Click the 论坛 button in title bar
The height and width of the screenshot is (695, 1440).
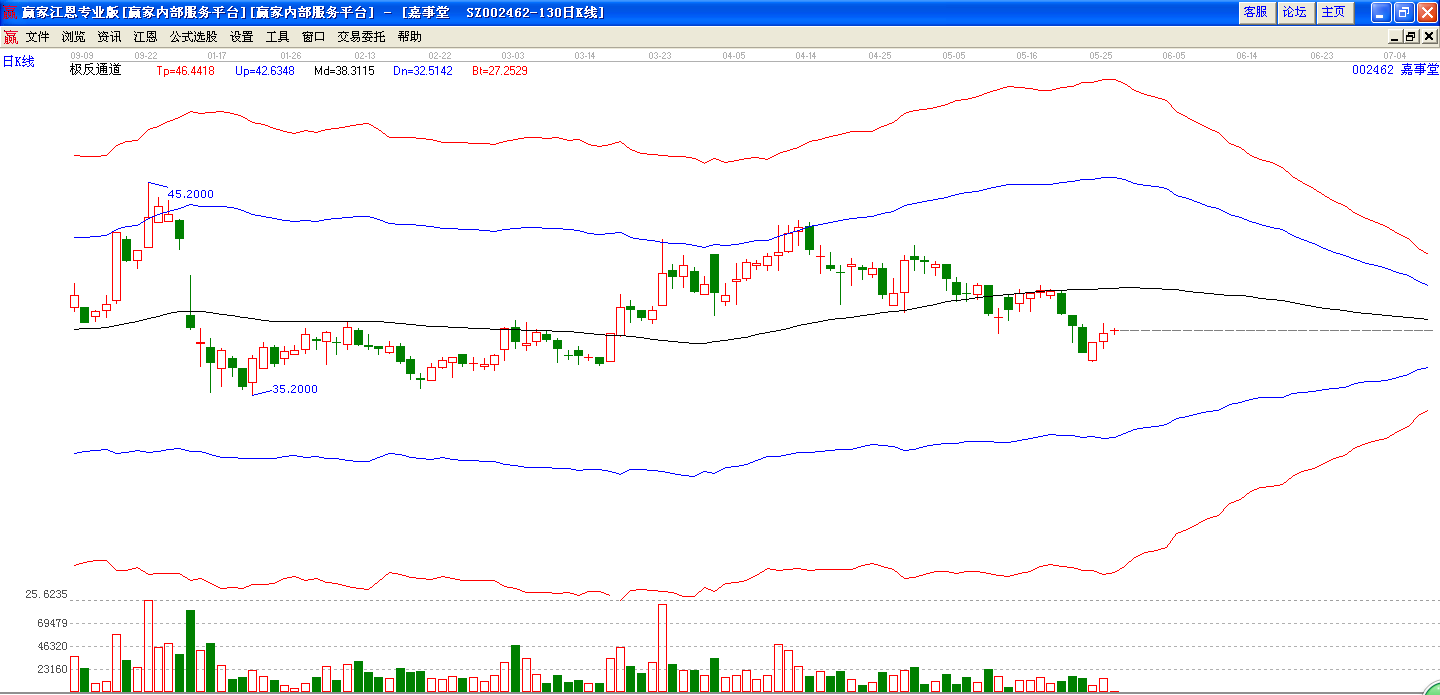click(x=1294, y=12)
